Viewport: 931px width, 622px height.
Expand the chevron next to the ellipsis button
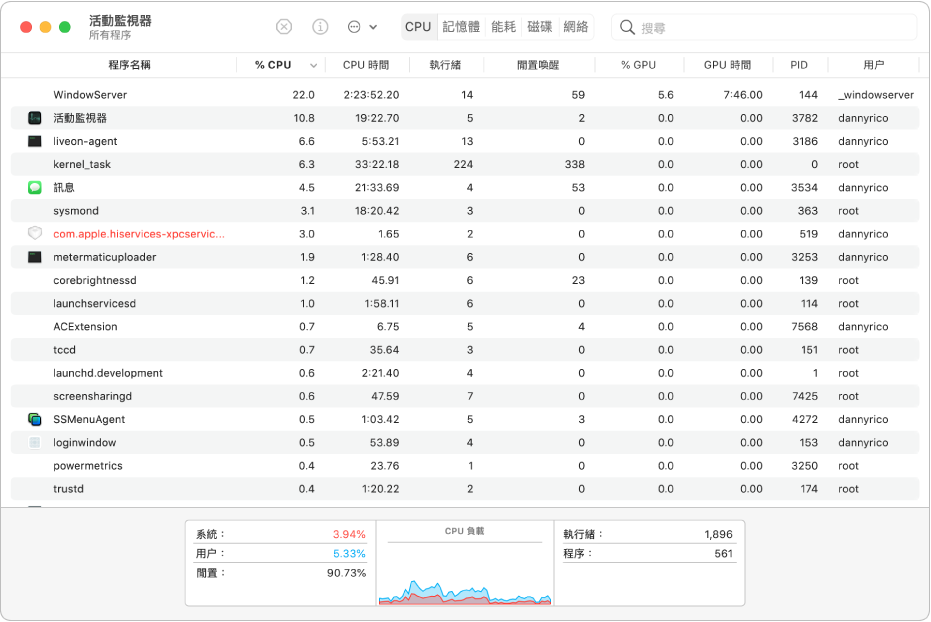point(373,27)
